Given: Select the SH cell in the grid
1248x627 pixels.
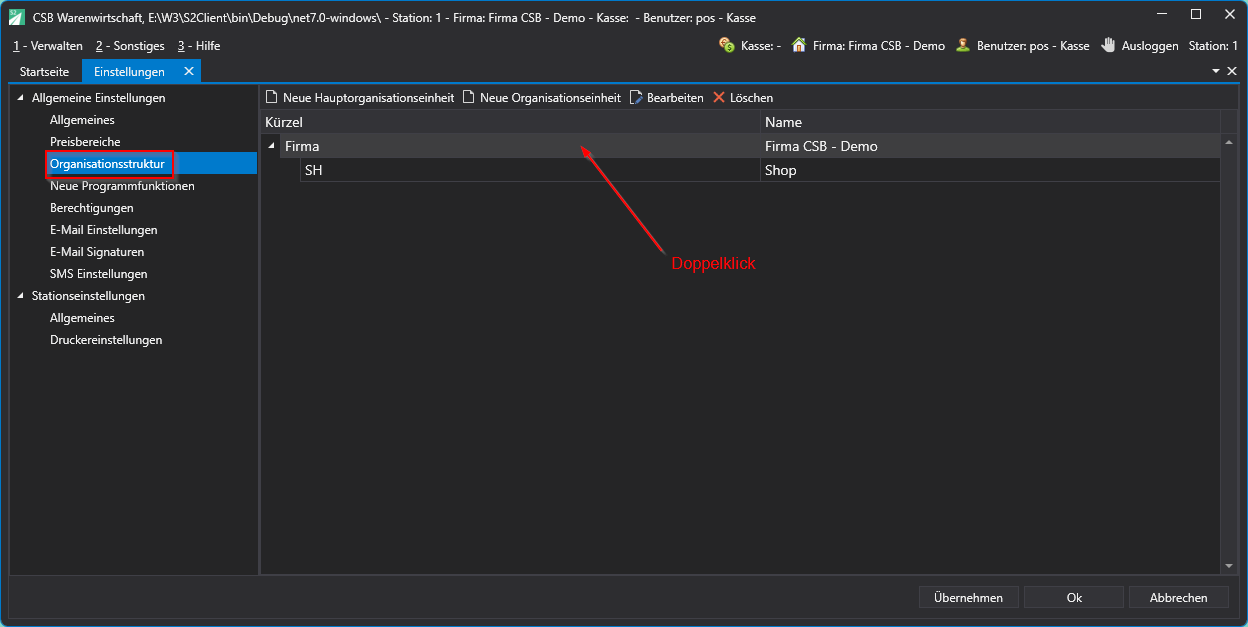Looking at the screenshot, I should tap(530, 170).
